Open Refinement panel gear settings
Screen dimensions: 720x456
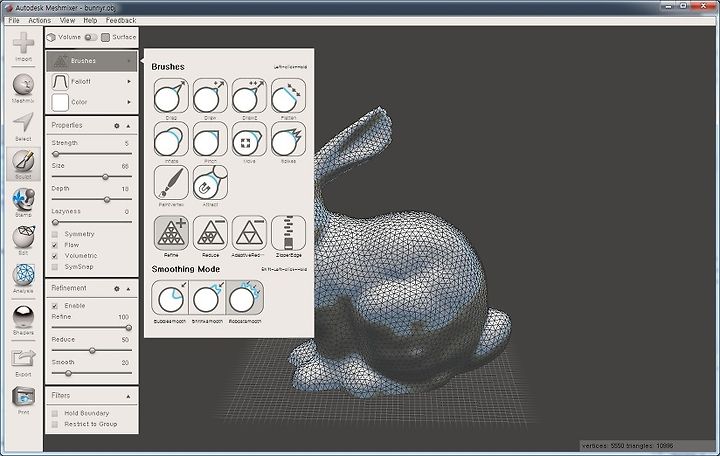(117, 289)
